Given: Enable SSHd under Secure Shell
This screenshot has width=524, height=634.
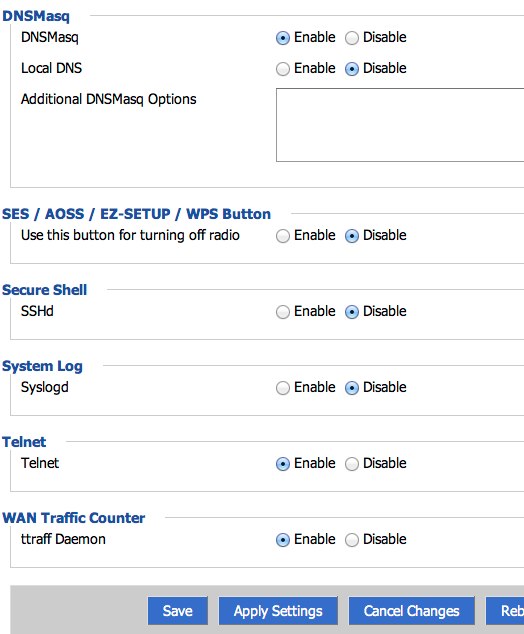Looking at the screenshot, I should point(283,312).
